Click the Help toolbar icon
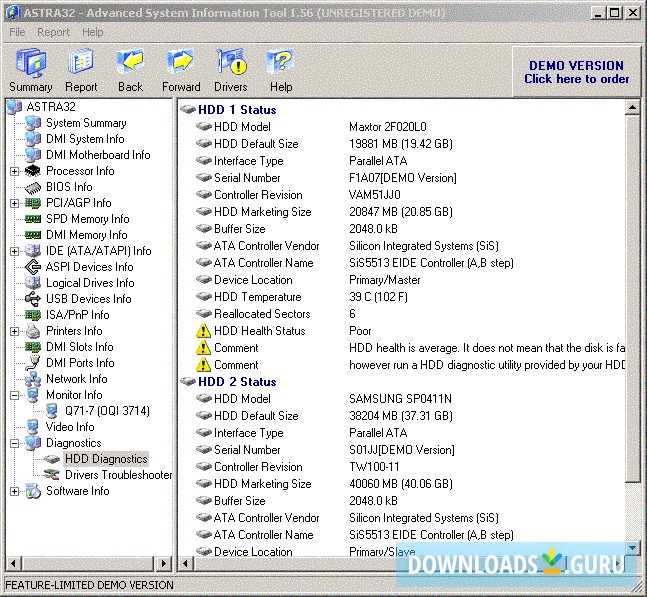The height and width of the screenshot is (597, 647). [x=281, y=69]
